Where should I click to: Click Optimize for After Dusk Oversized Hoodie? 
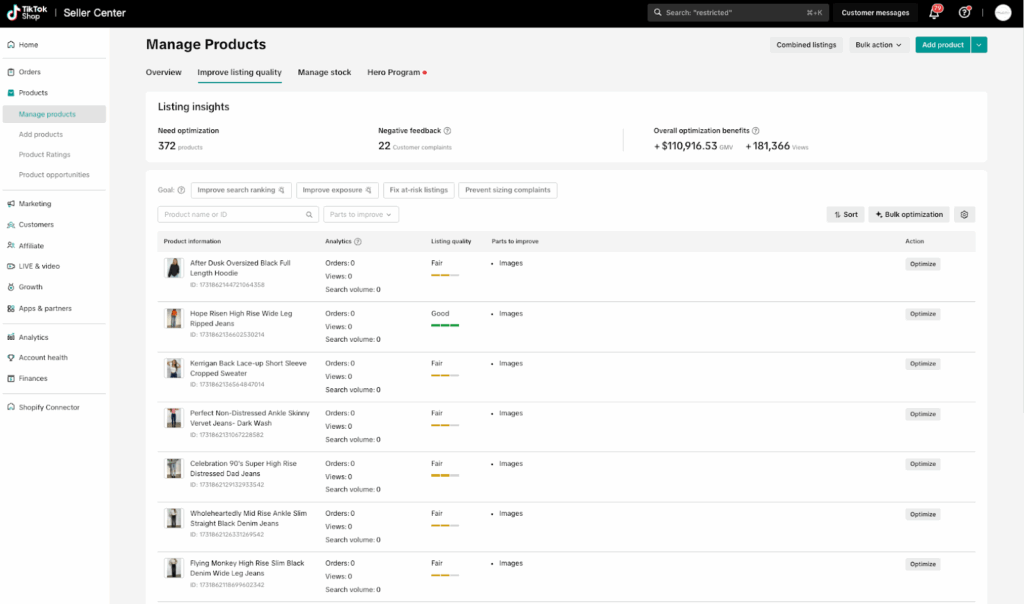pos(922,264)
